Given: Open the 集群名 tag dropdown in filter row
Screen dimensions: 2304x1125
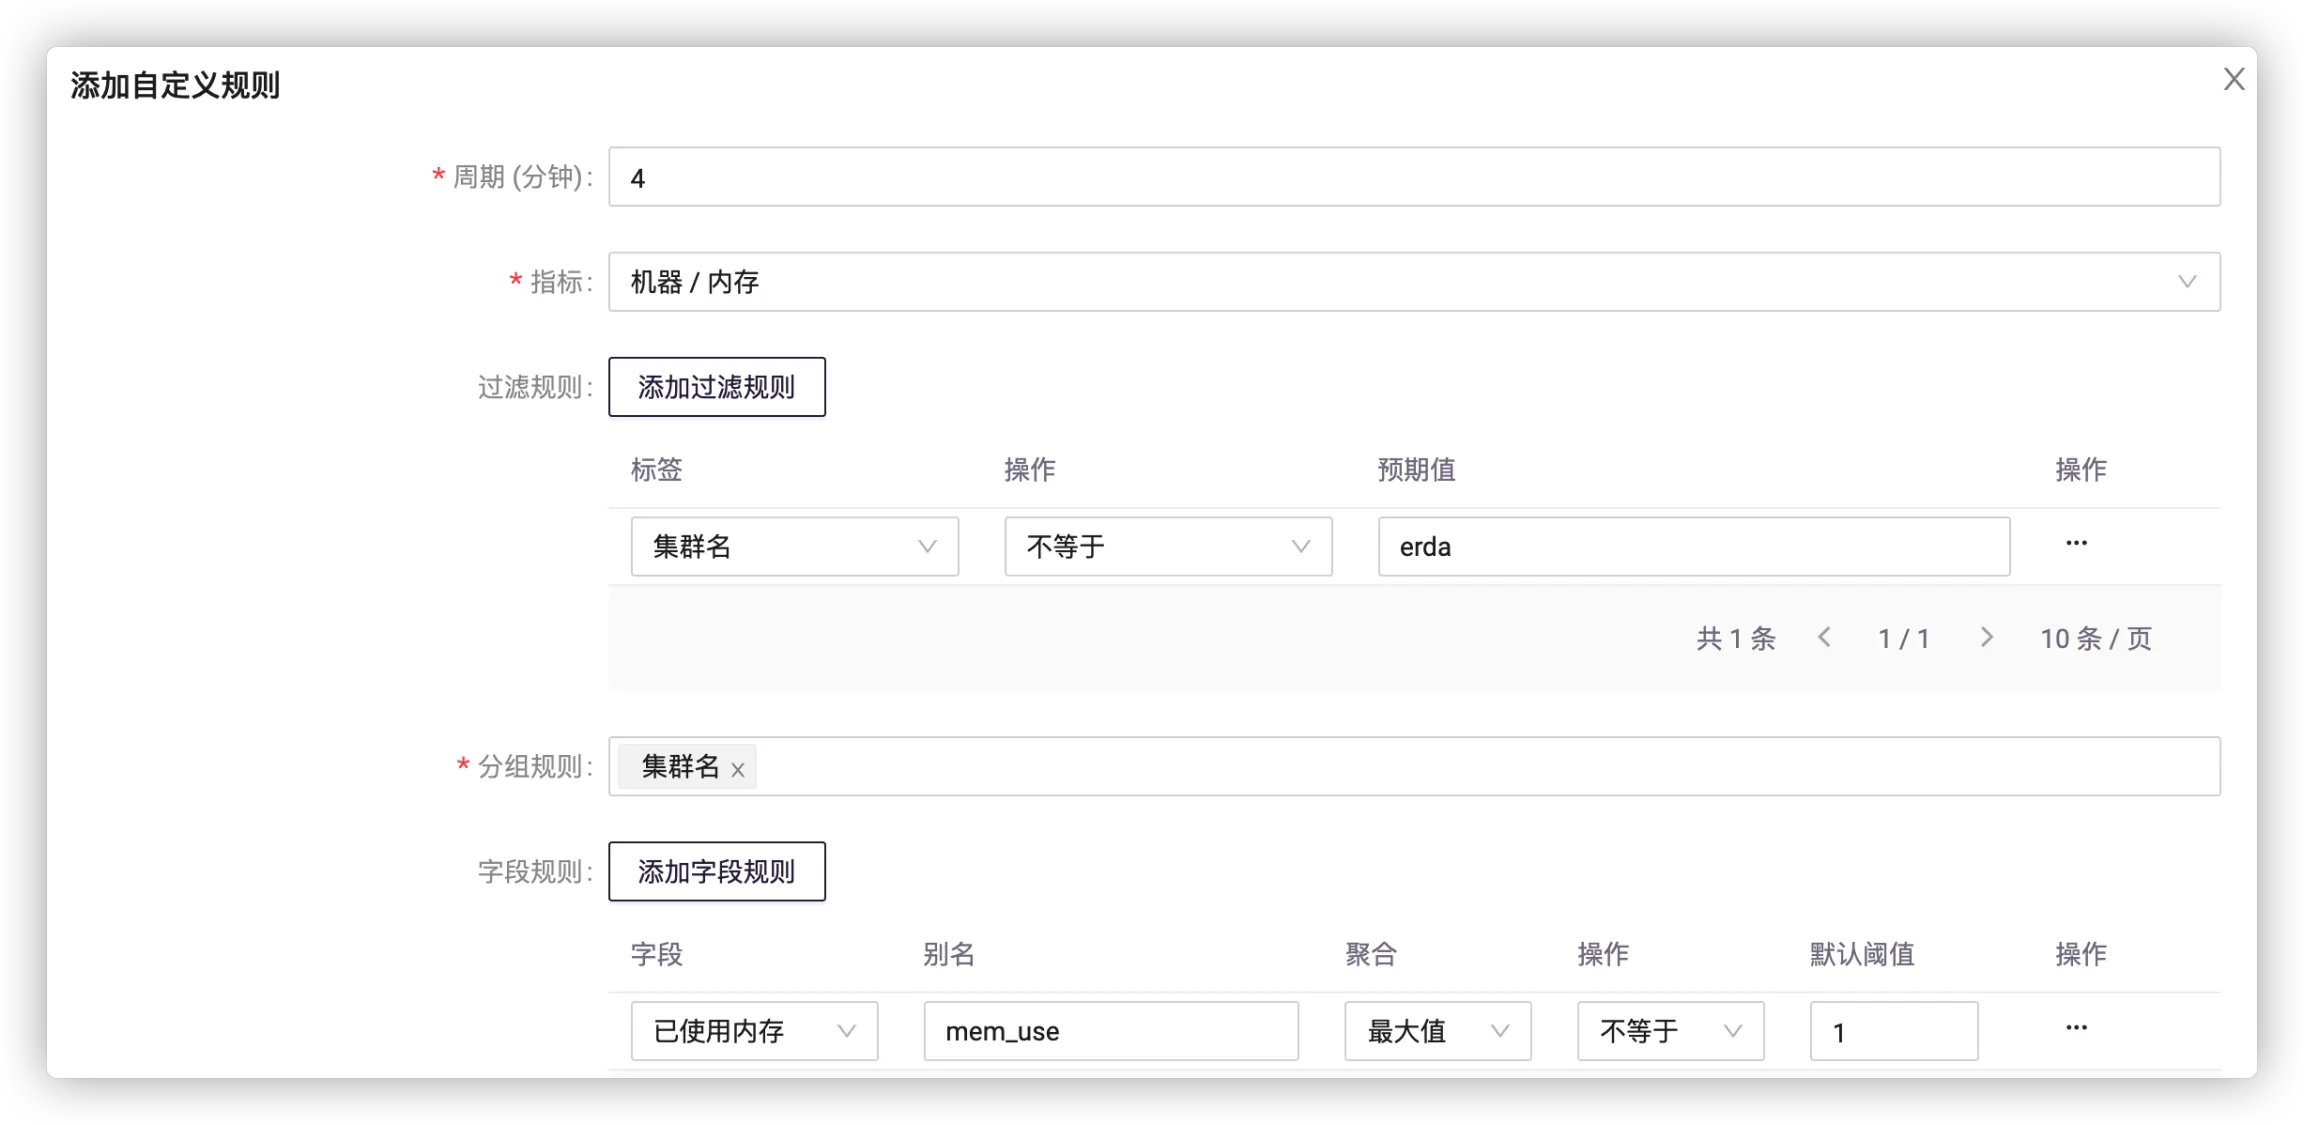Looking at the screenshot, I should click(794, 547).
